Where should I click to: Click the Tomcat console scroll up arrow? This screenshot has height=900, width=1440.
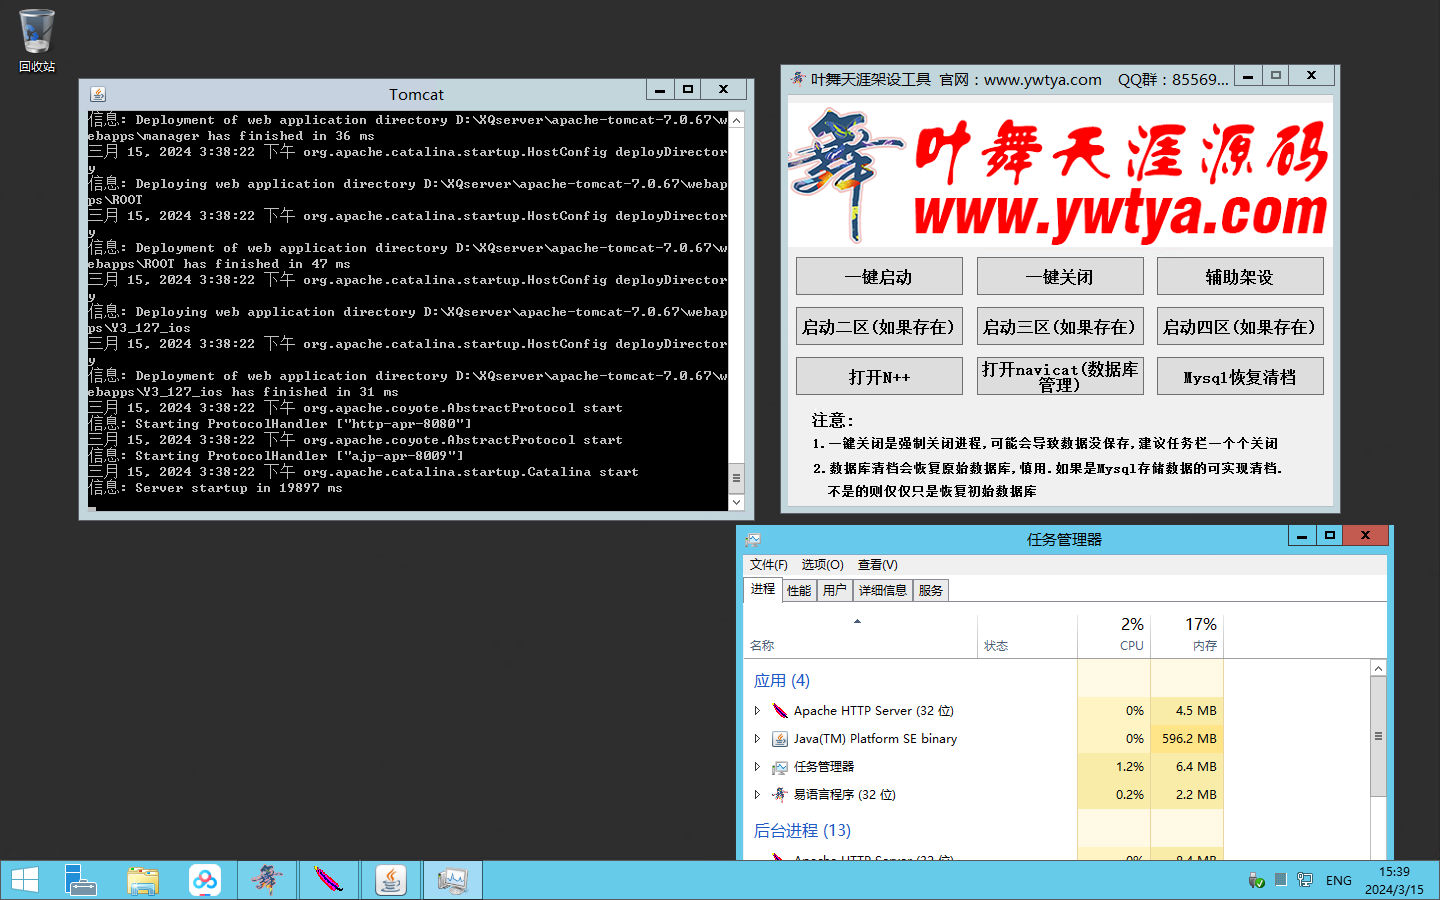[736, 120]
